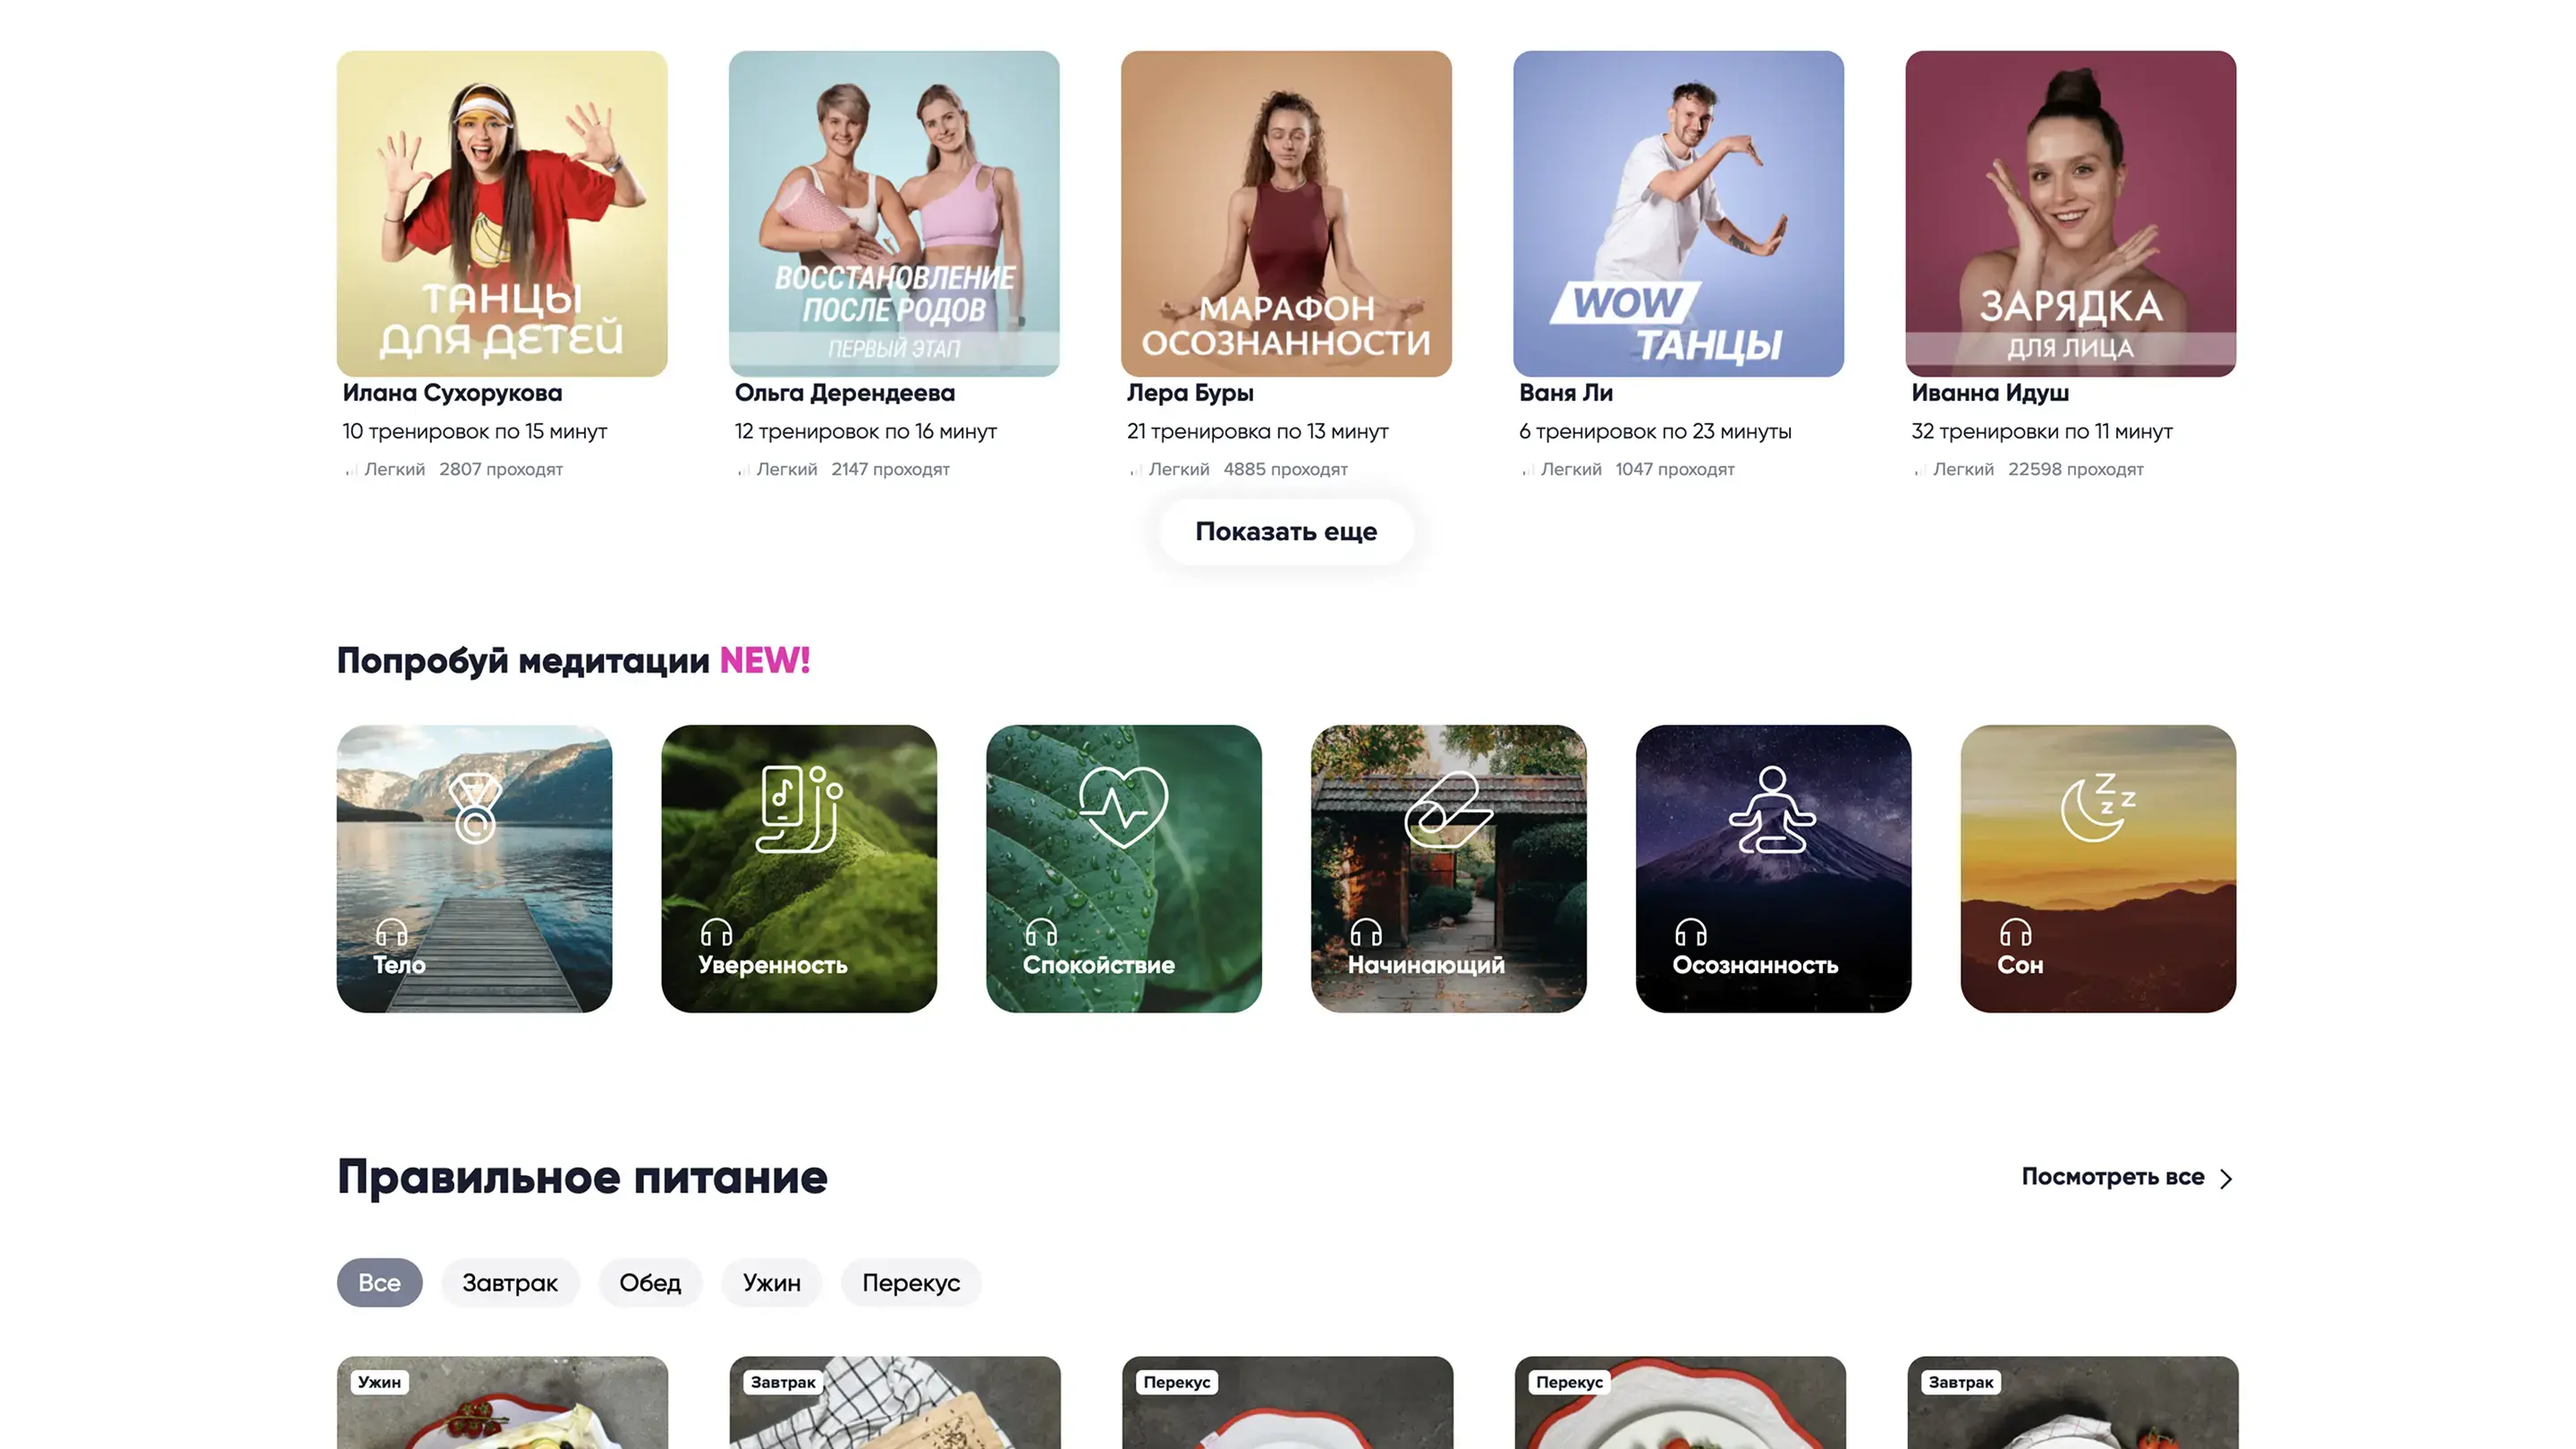Filter recipes by Завтрак

[510, 1282]
